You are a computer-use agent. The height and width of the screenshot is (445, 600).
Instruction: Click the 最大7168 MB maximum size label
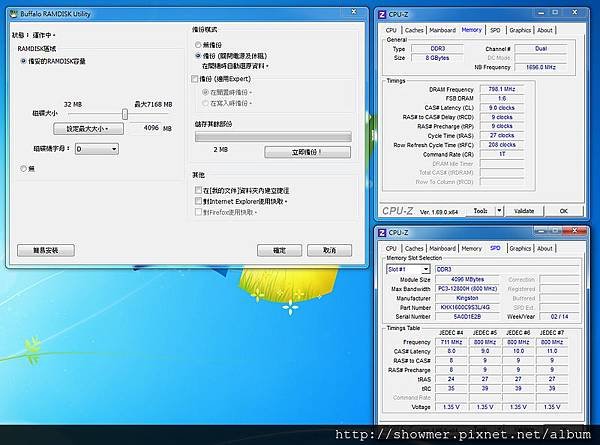click(153, 104)
